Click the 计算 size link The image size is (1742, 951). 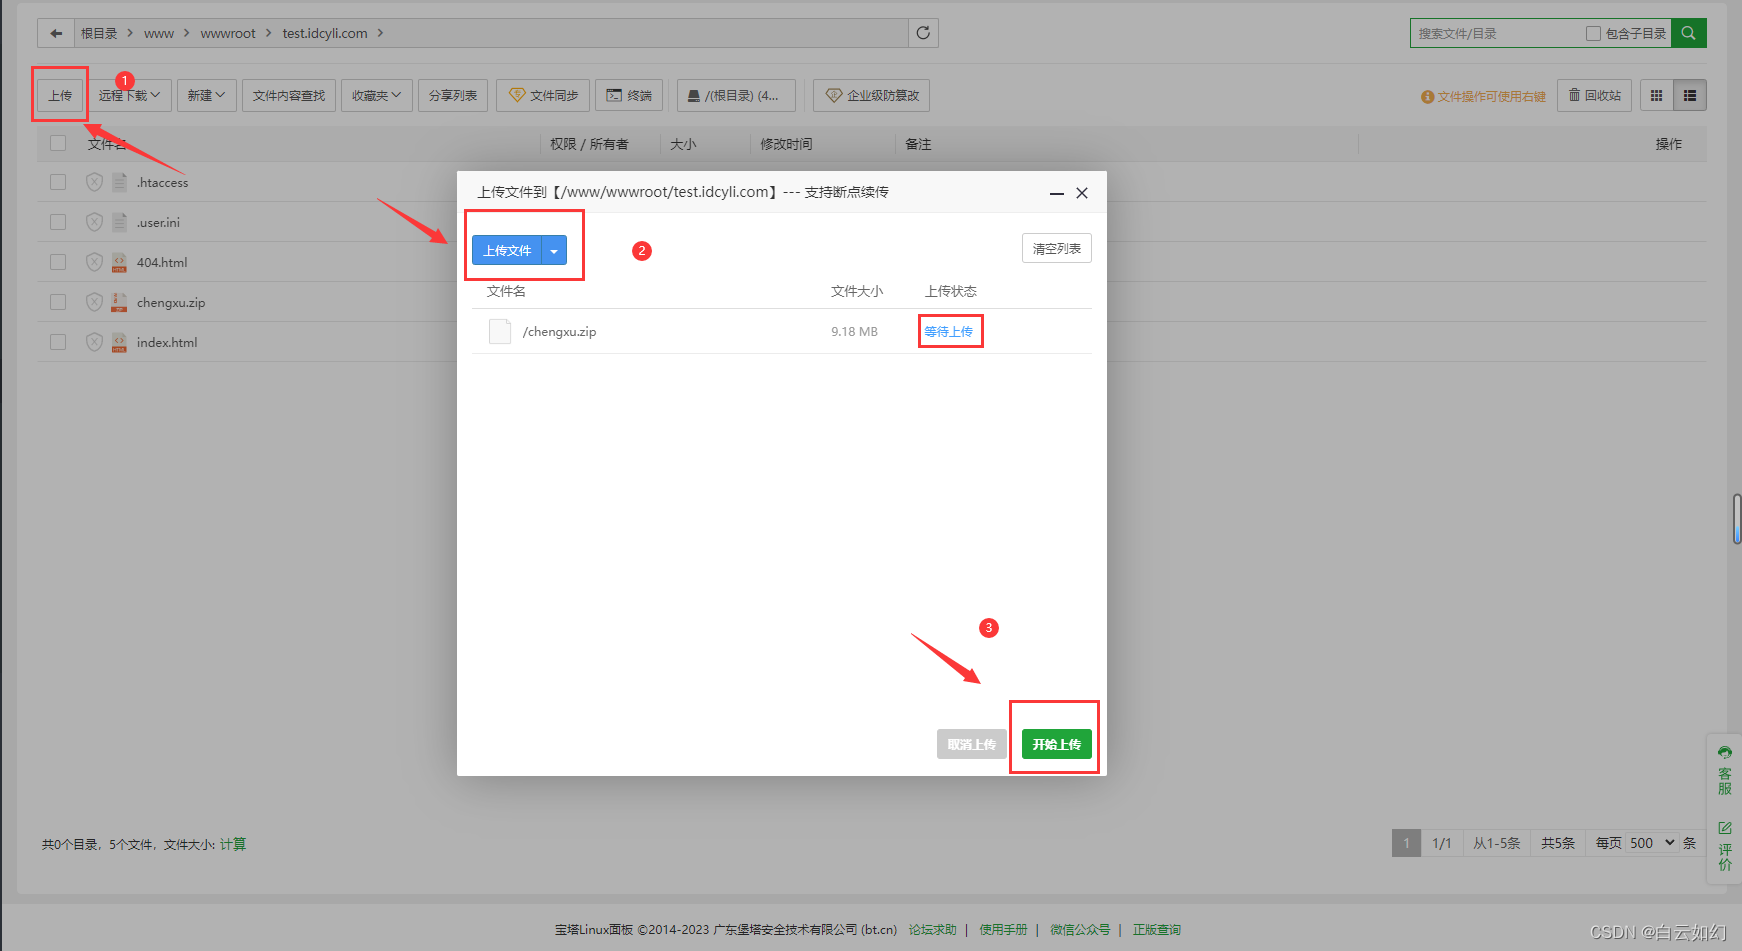pyautogui.click(x=233, y=844)
